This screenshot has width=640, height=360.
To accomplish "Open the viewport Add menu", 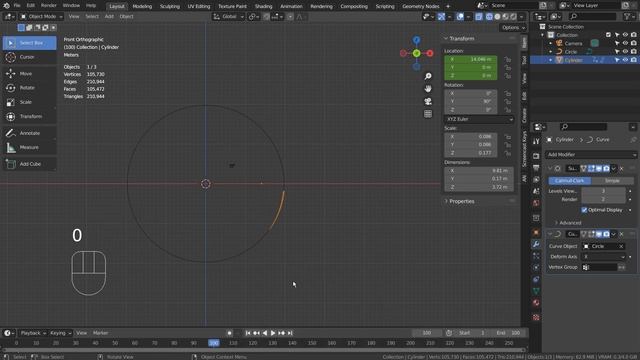I will [x=109, y=17].
